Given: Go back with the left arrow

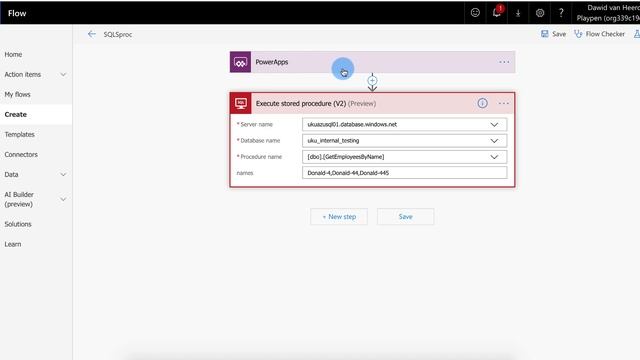Looking at the screenshot, I should 91,34.
